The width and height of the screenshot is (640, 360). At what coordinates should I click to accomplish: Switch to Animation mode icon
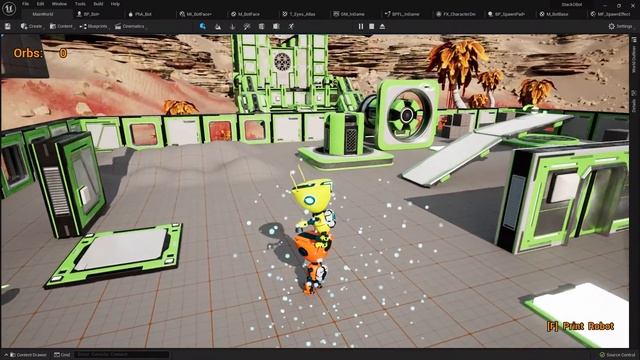(x=291, y=26)
